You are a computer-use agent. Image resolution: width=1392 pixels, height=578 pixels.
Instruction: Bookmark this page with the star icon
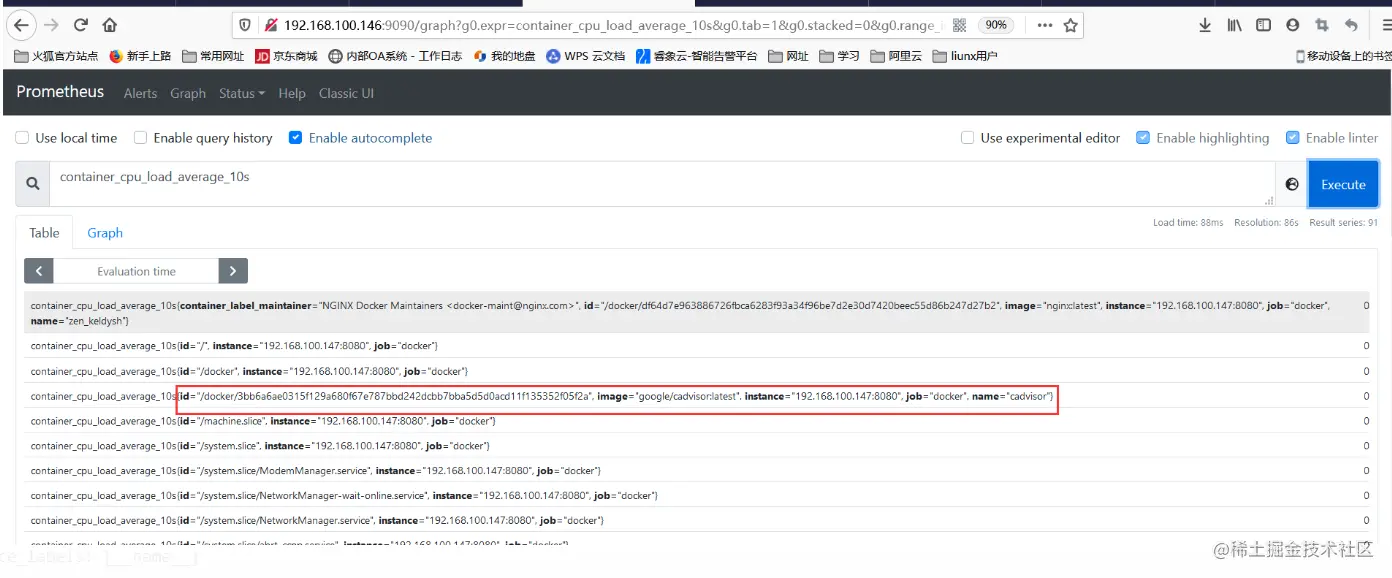click(1071, 25)
